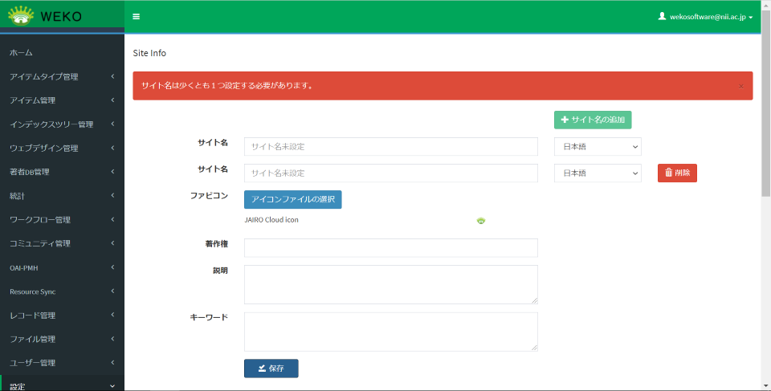Click the user profile icon in header
This screenshot has width=771, height=391.
(x=662, y=16)
